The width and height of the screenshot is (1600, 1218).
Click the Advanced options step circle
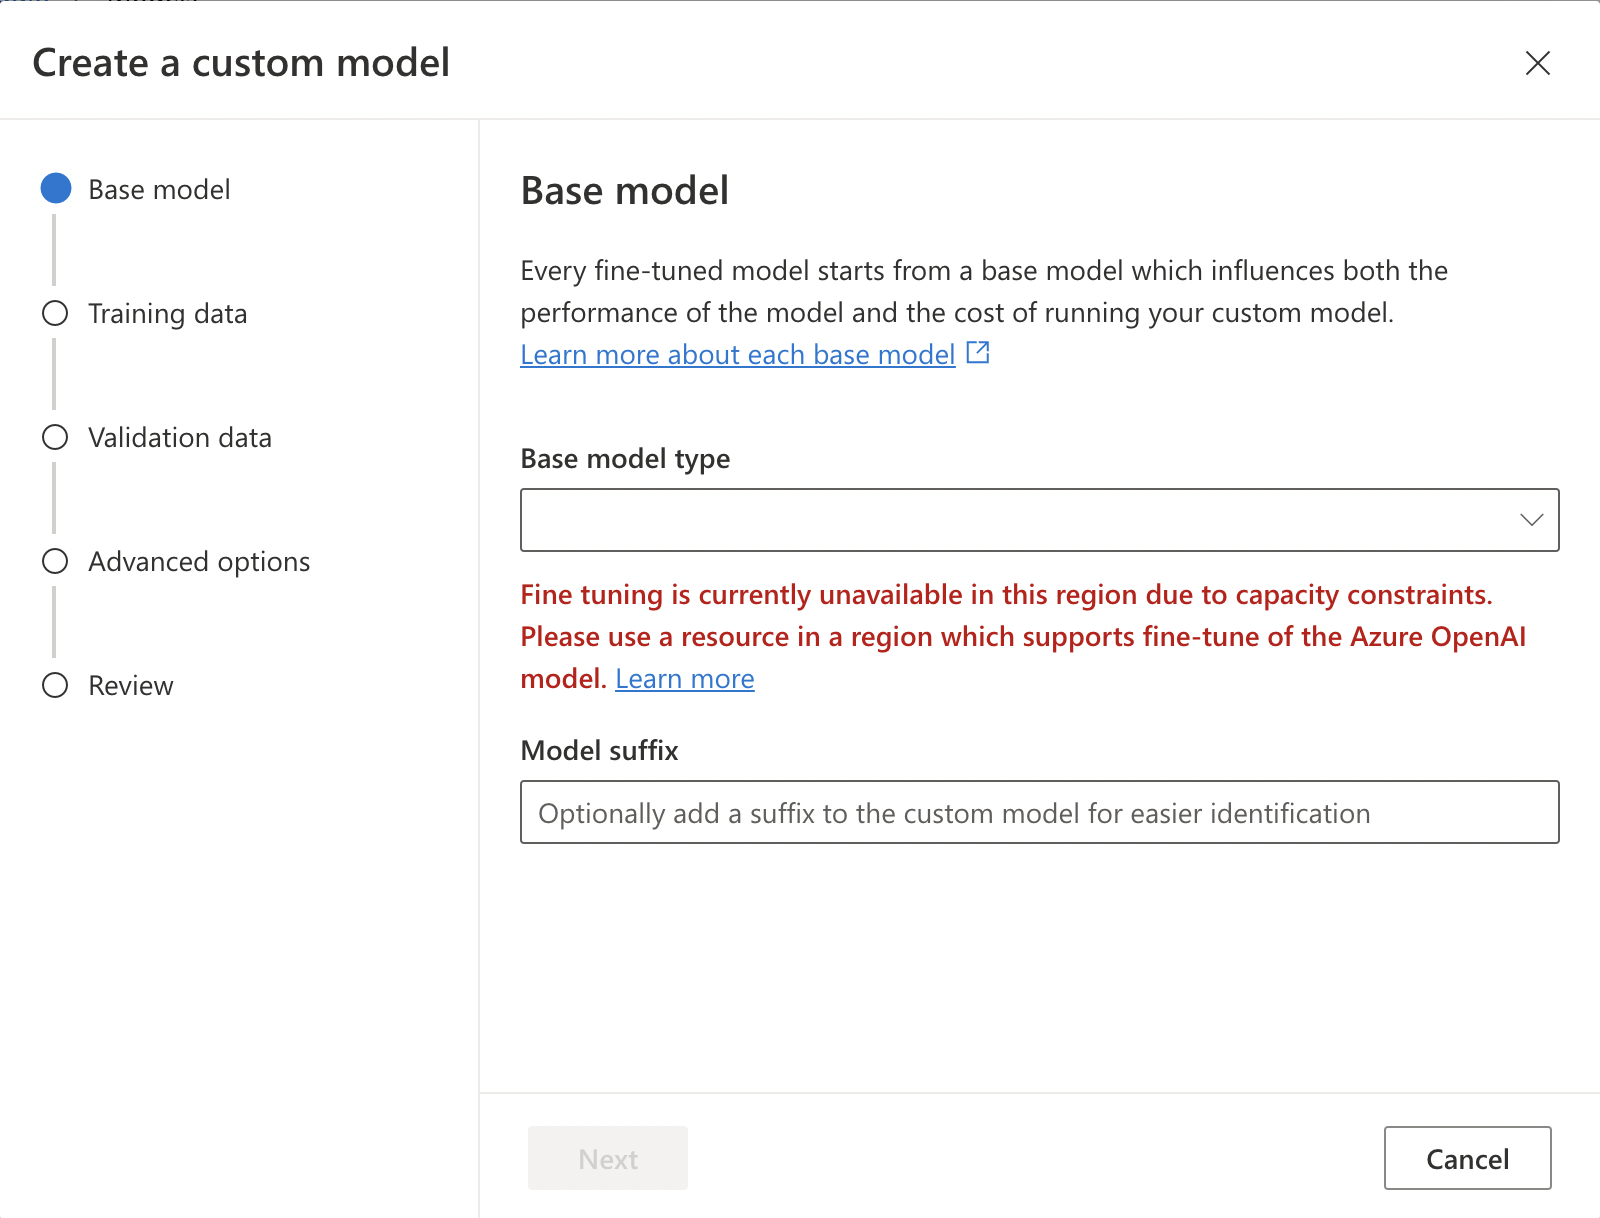pos(56,561)
